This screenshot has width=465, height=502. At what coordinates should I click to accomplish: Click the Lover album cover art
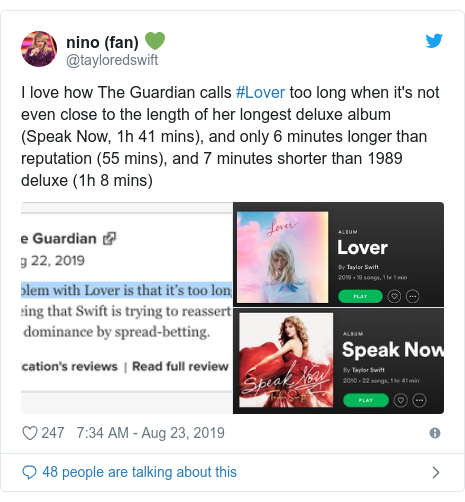tap(282, 257)
